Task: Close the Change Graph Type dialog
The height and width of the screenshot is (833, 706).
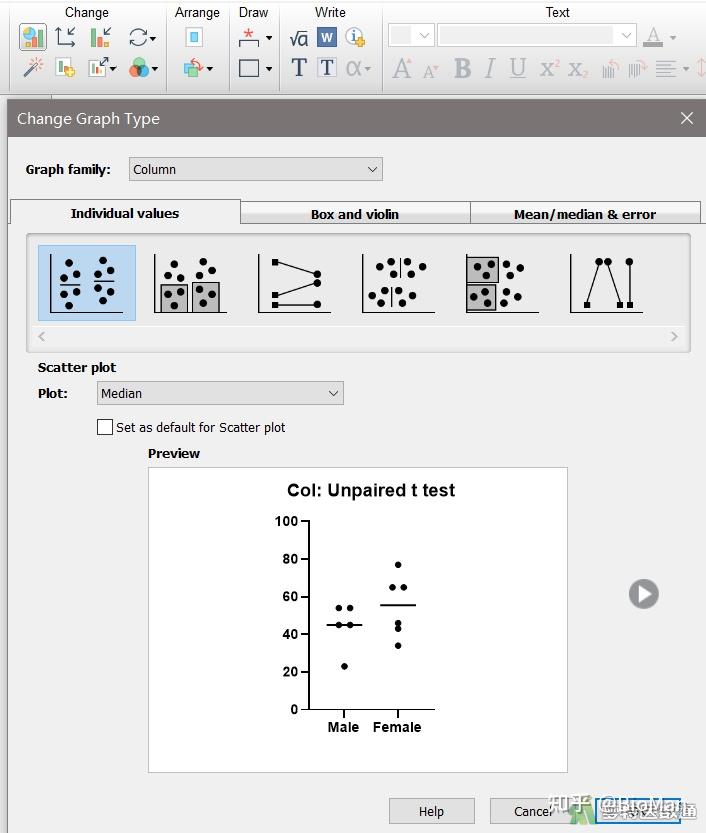Action: 687,118
